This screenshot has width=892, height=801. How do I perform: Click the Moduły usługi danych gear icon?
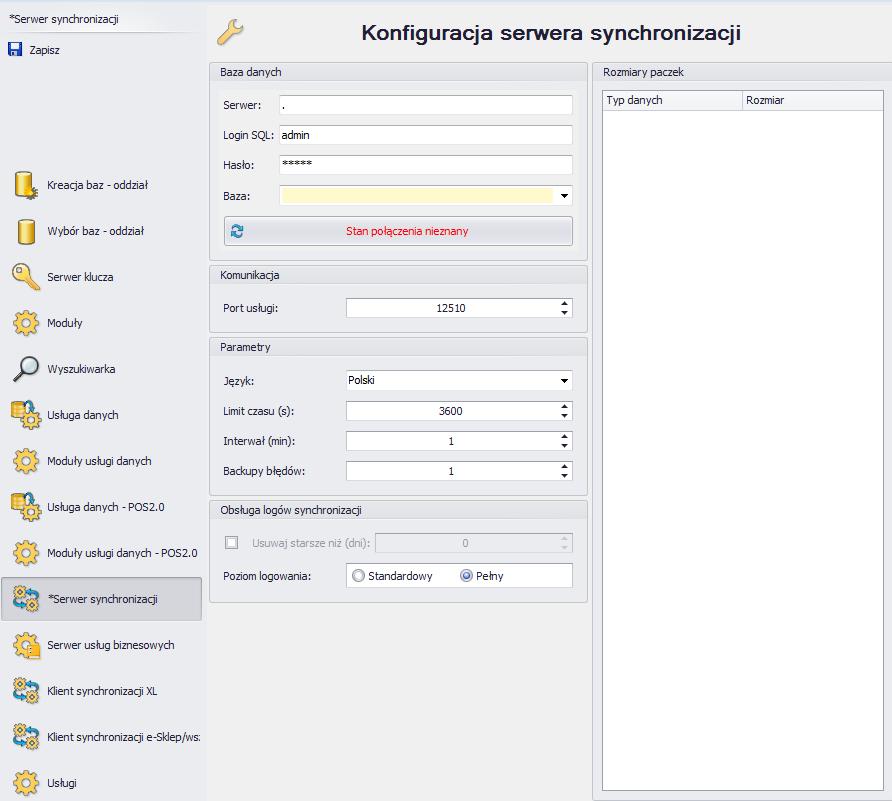26,461
